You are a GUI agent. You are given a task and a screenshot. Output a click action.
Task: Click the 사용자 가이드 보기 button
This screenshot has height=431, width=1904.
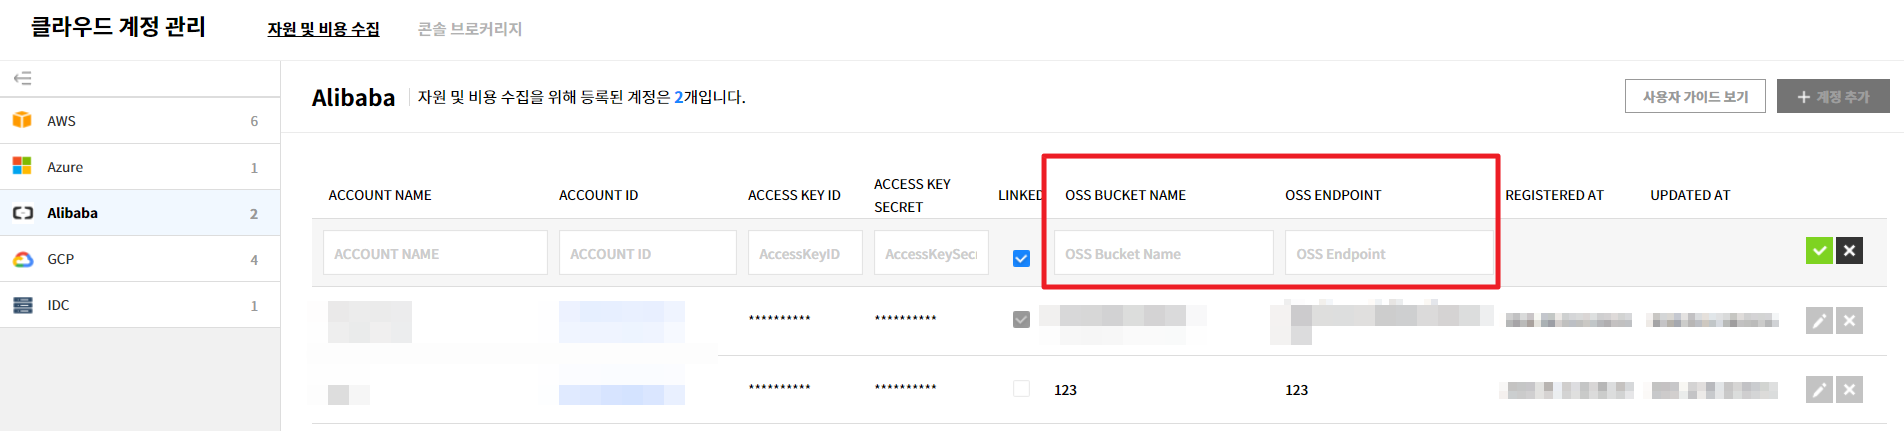coord(1695,97)
